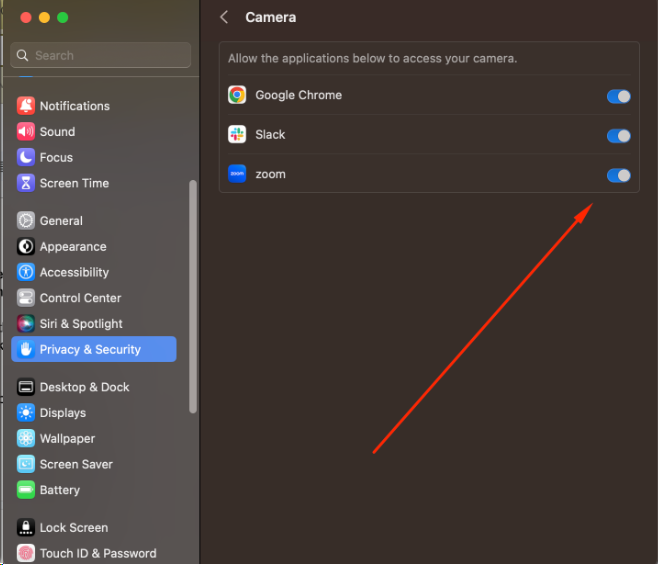Maximize window with the green button
Image resolution: width=658 pixels, height=565 pixels.
[63, 18]
